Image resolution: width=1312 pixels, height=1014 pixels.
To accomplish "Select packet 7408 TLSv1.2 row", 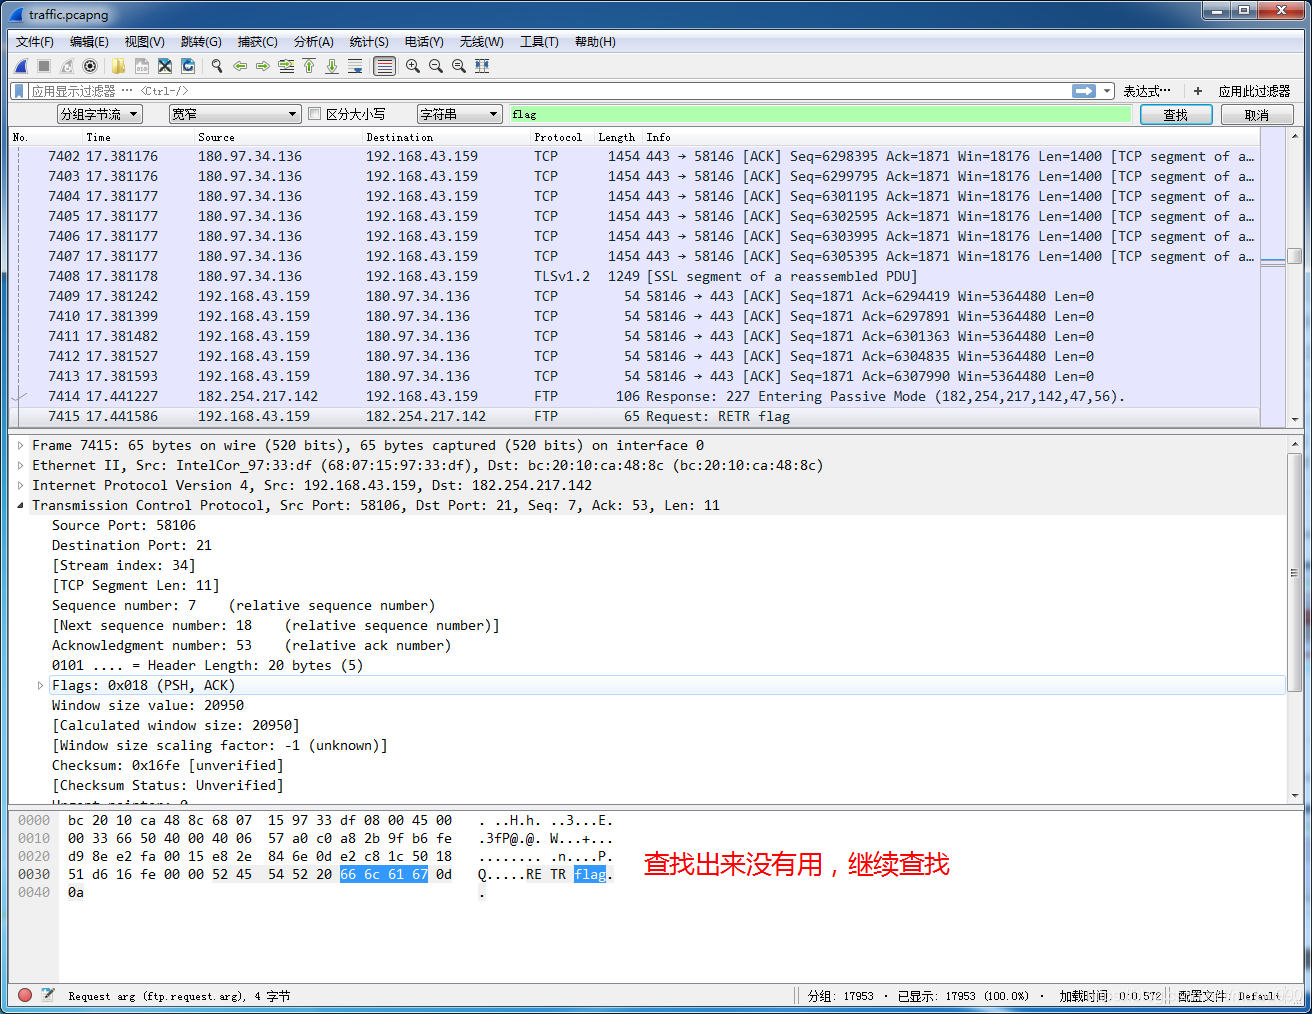I will click(634, 276).
